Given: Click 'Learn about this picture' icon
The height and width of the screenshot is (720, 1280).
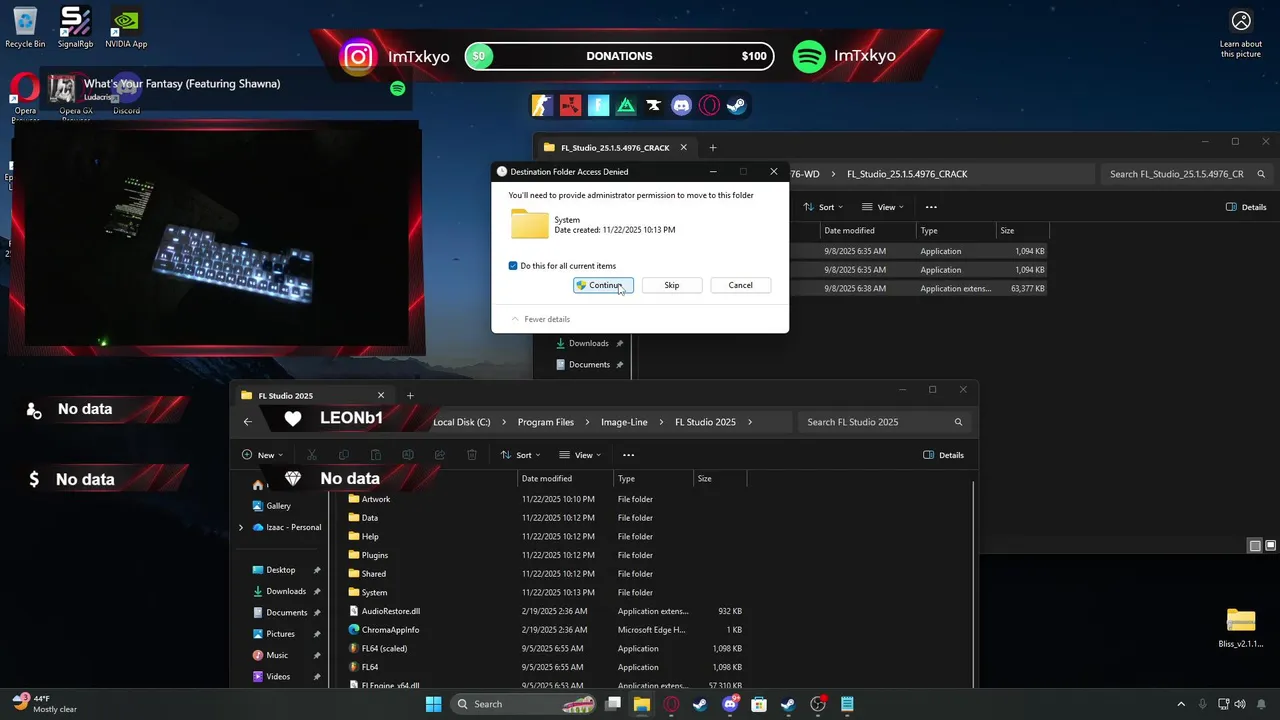Looking at the screenshot, I should tap(1241, 33).
